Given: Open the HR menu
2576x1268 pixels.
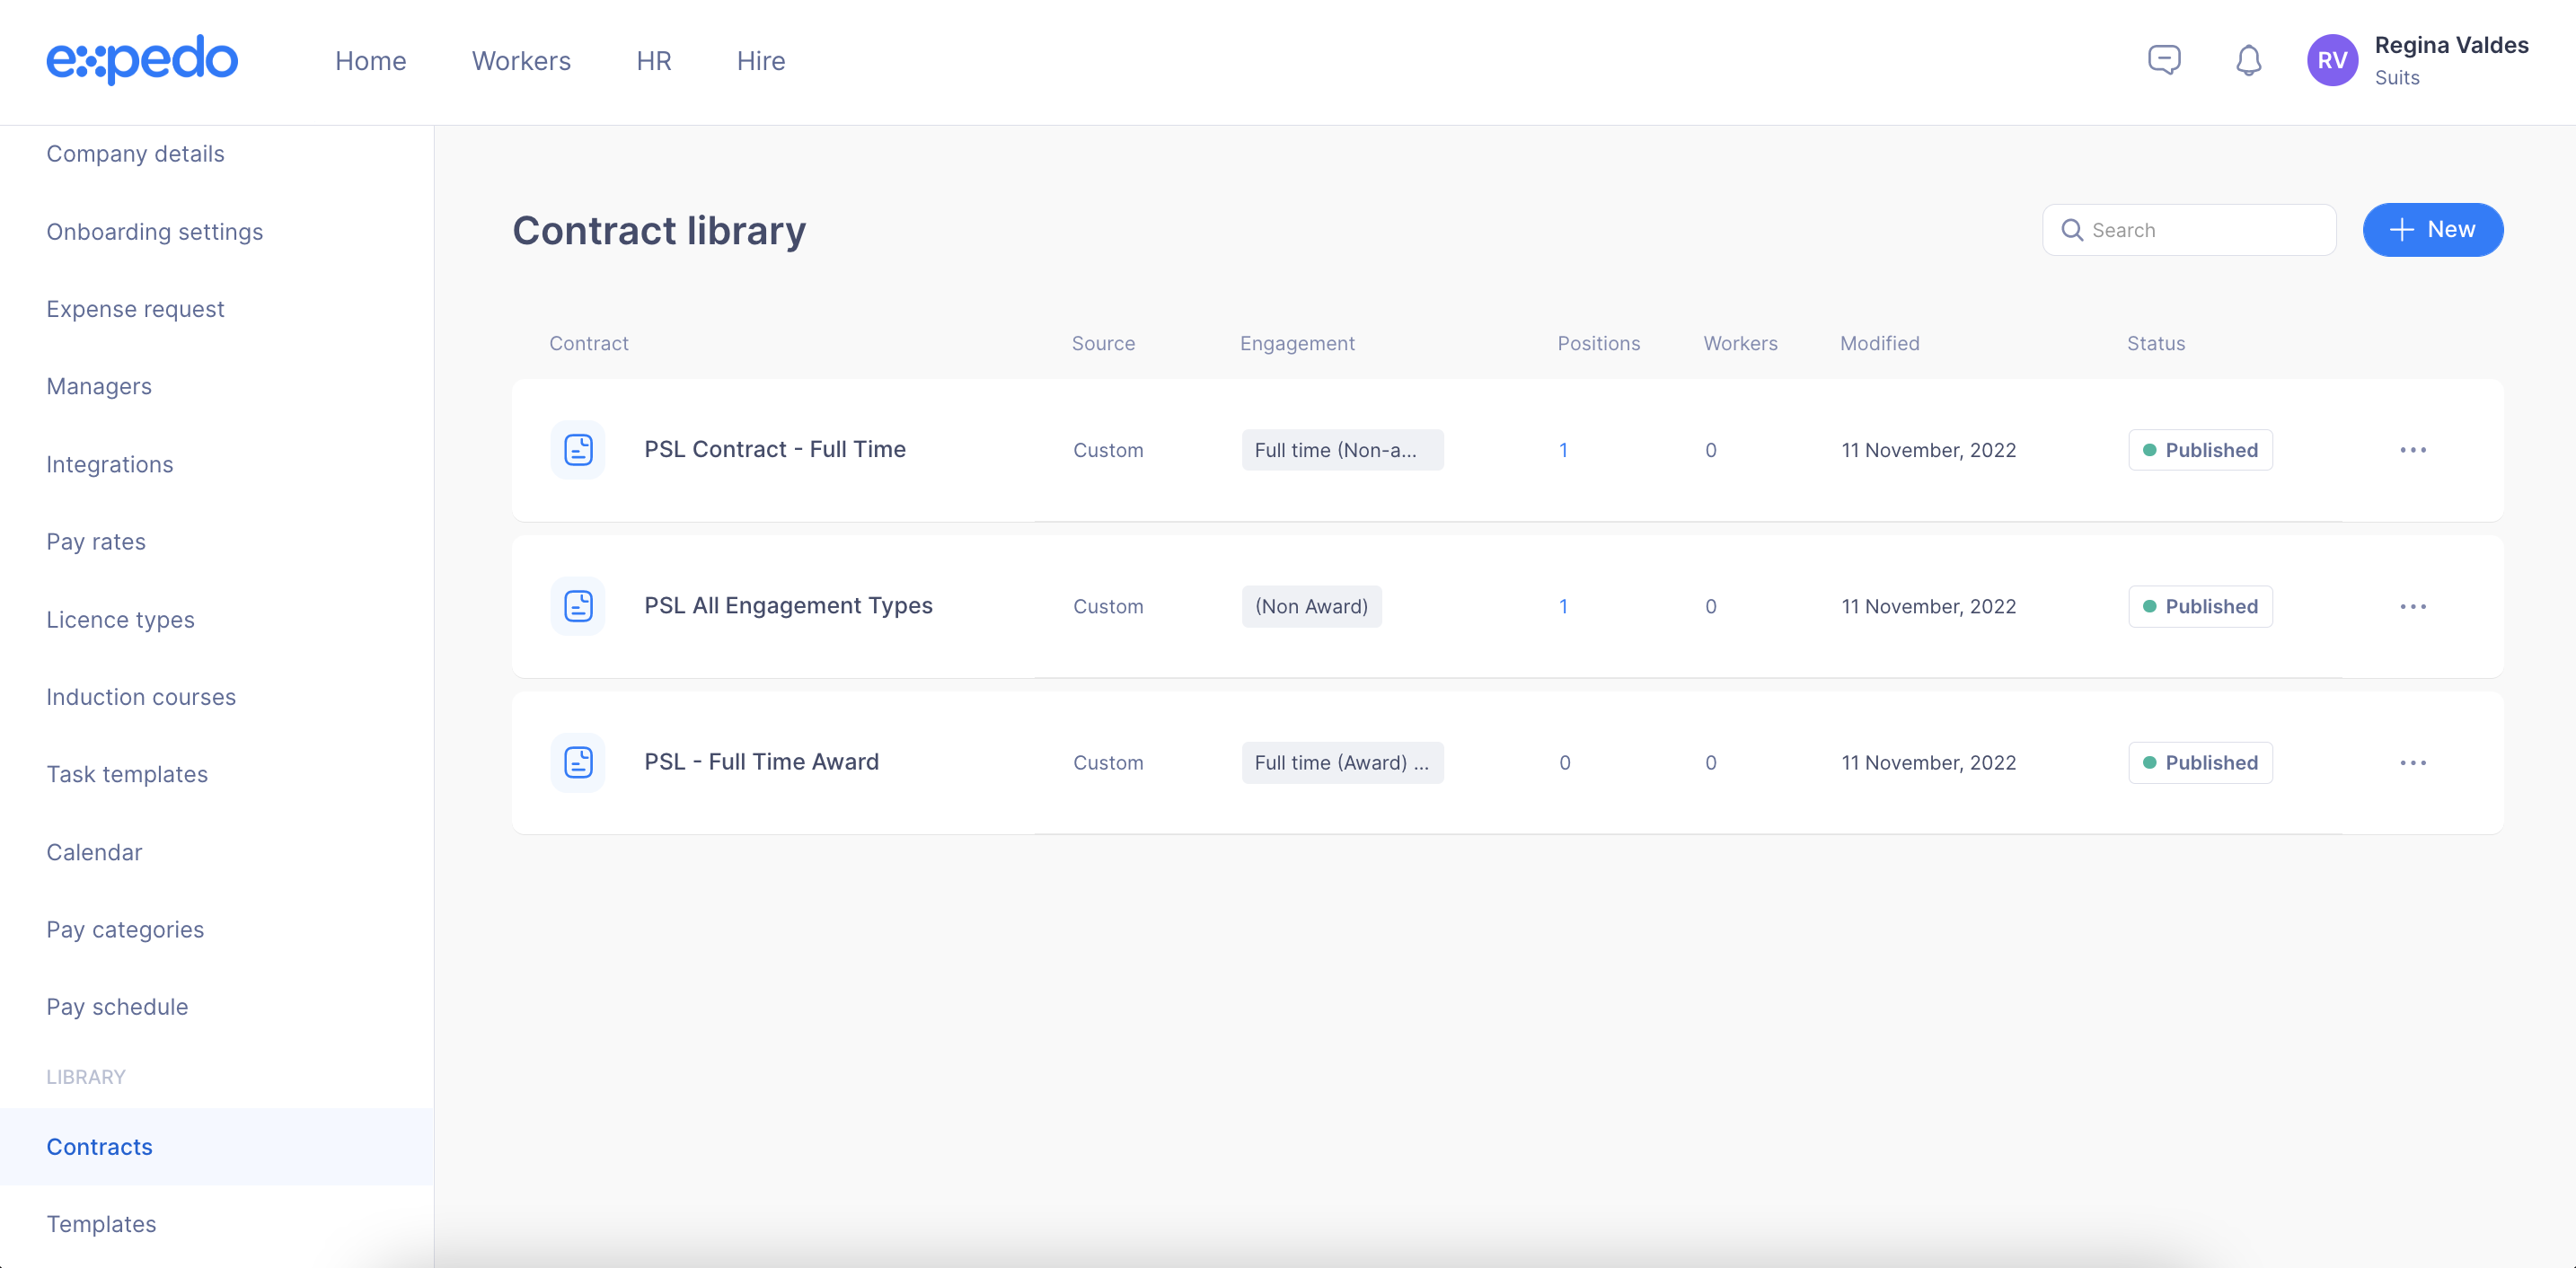Looking at the screenshot, I should point(654,61).
